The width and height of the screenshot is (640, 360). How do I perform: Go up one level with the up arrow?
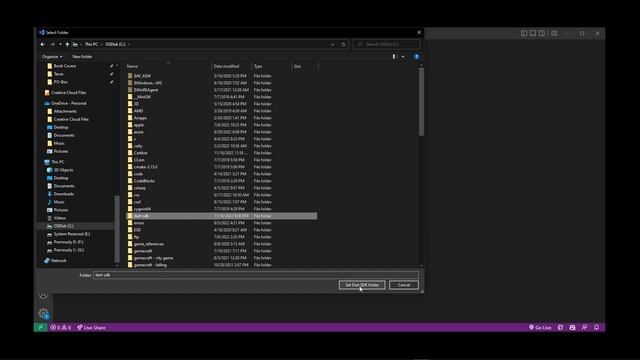(x=67, y=44)
